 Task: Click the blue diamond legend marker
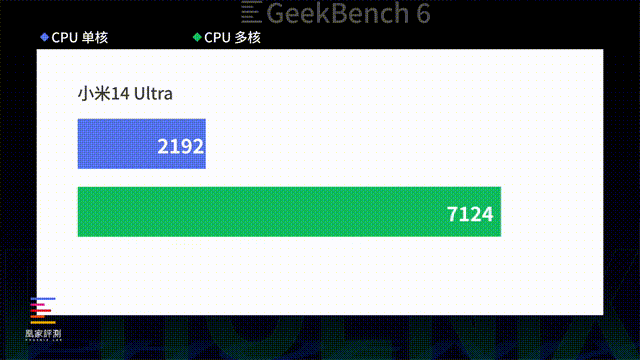[x=44, y=38]
